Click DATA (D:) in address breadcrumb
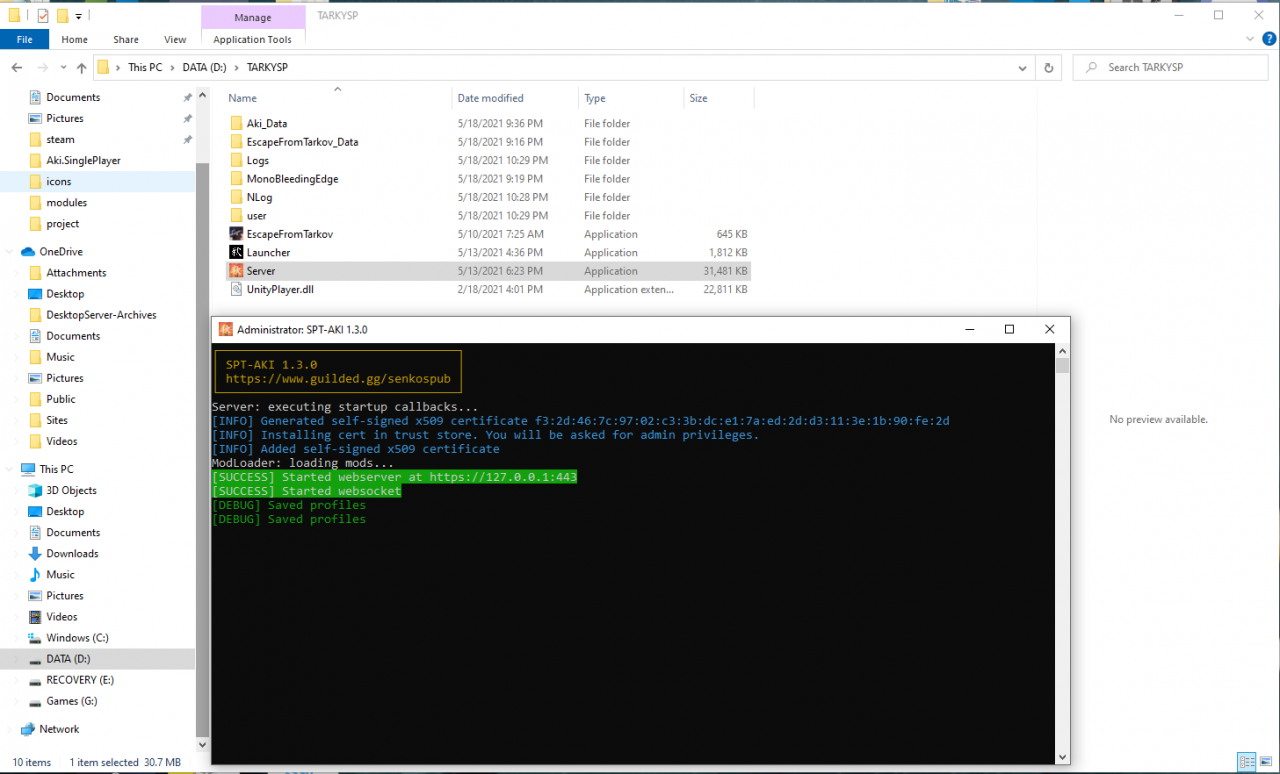1280x774 pixels. [206, 67]
